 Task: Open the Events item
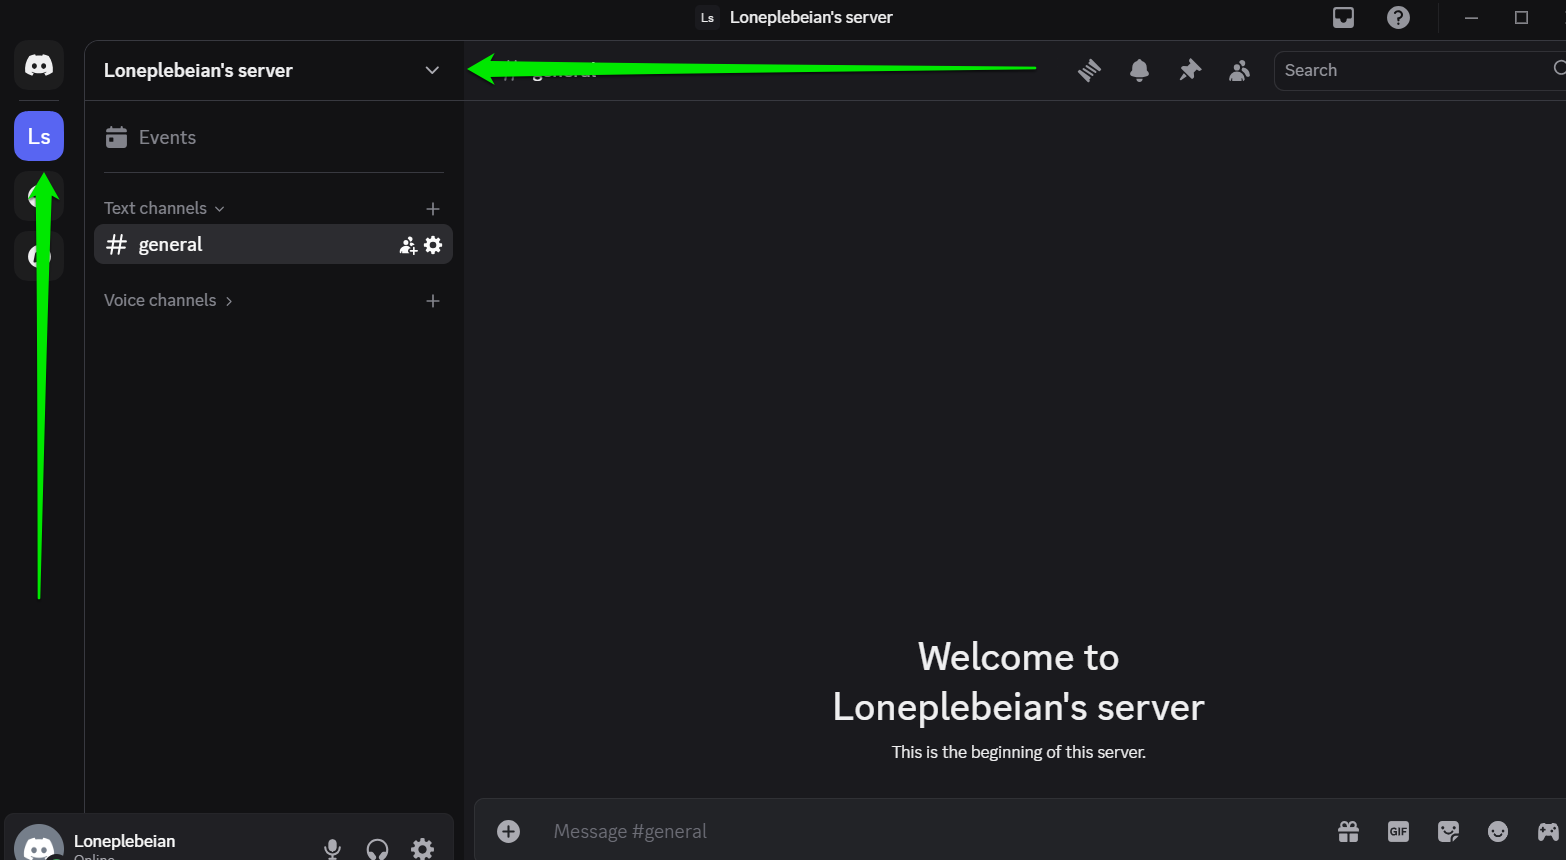(166, 137)
